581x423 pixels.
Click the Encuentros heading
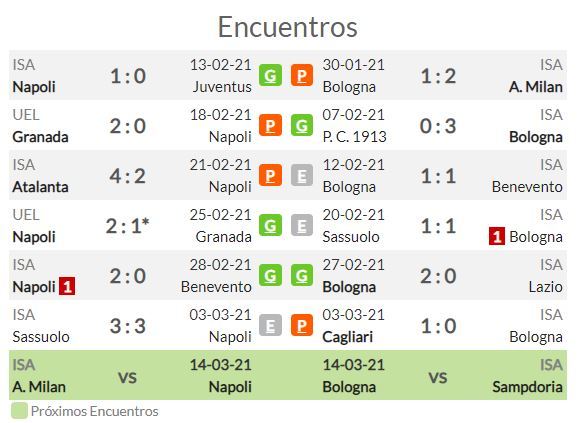click(x=288, y=27)
